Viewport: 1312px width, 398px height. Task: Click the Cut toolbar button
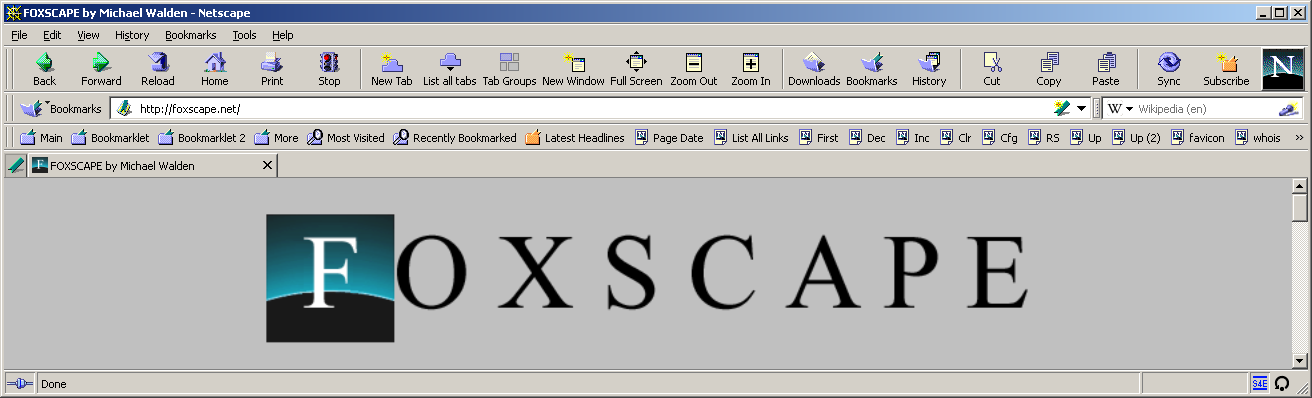(x=992, y=69)
